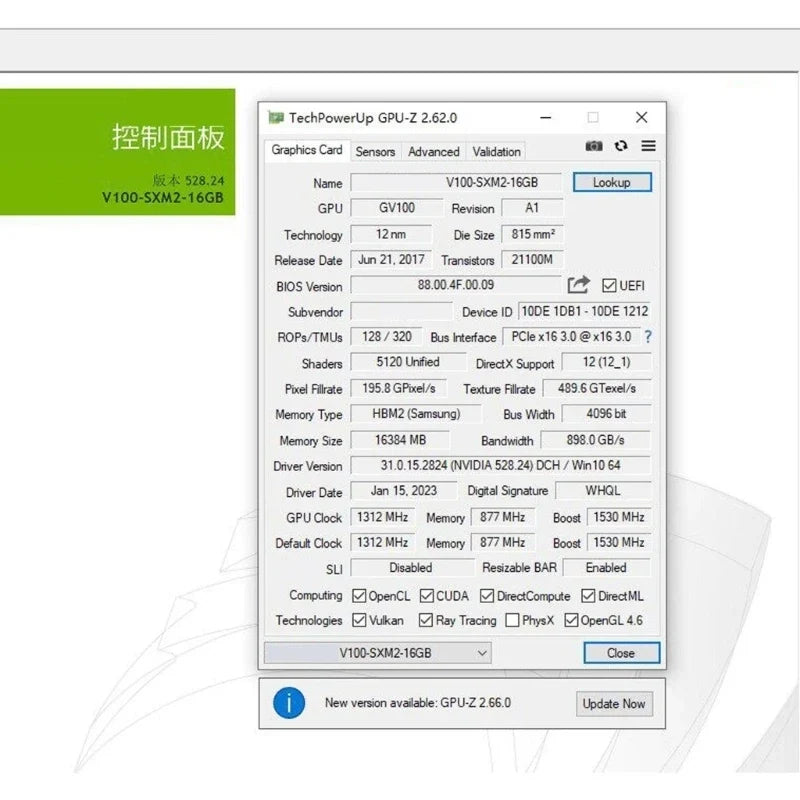Click the blue info icon in update notice
This screenshot has height=800, width=800.
pyautogui.click(x=289, y=703)
